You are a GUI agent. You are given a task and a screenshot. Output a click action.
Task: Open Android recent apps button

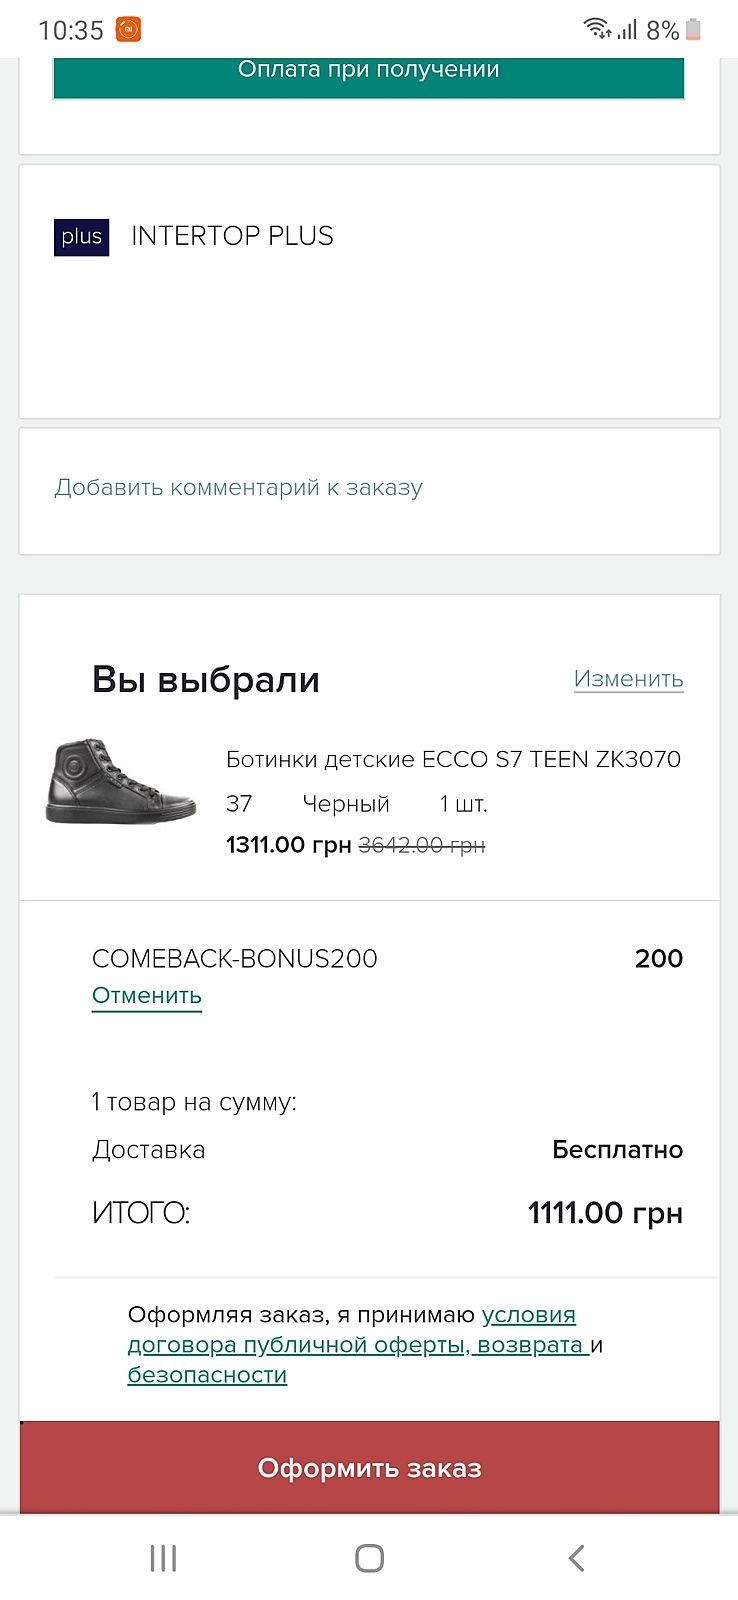pos(163,1557)
